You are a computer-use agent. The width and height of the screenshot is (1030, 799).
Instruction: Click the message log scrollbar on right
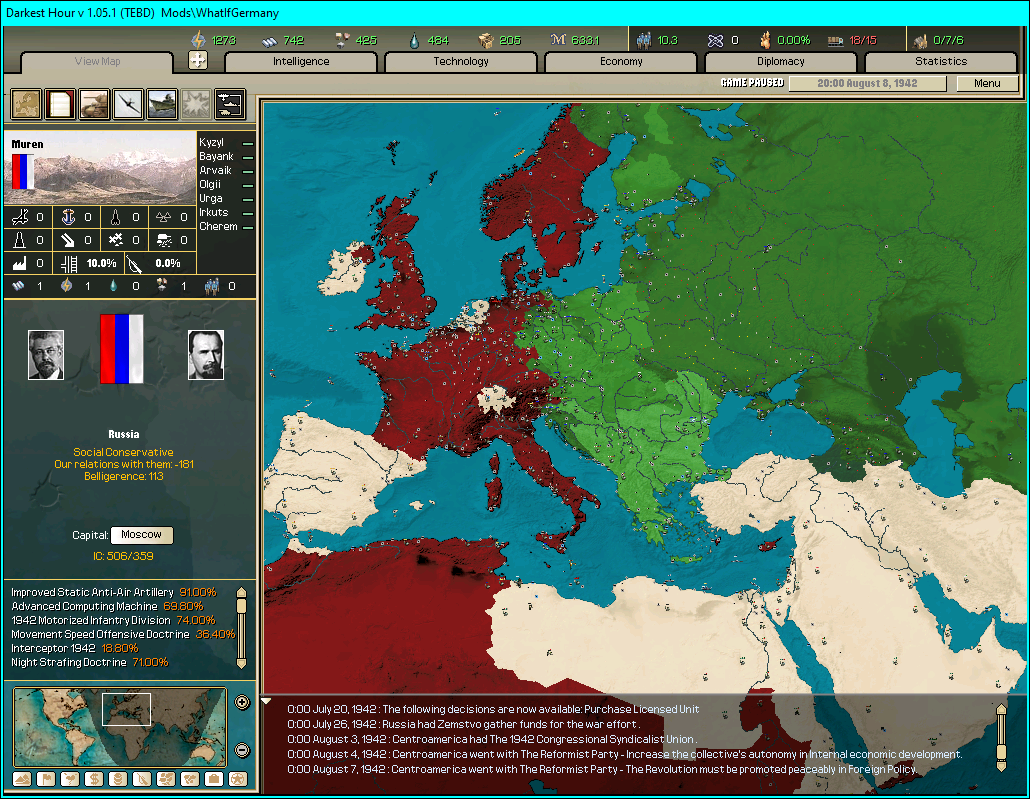[1001, 737]
